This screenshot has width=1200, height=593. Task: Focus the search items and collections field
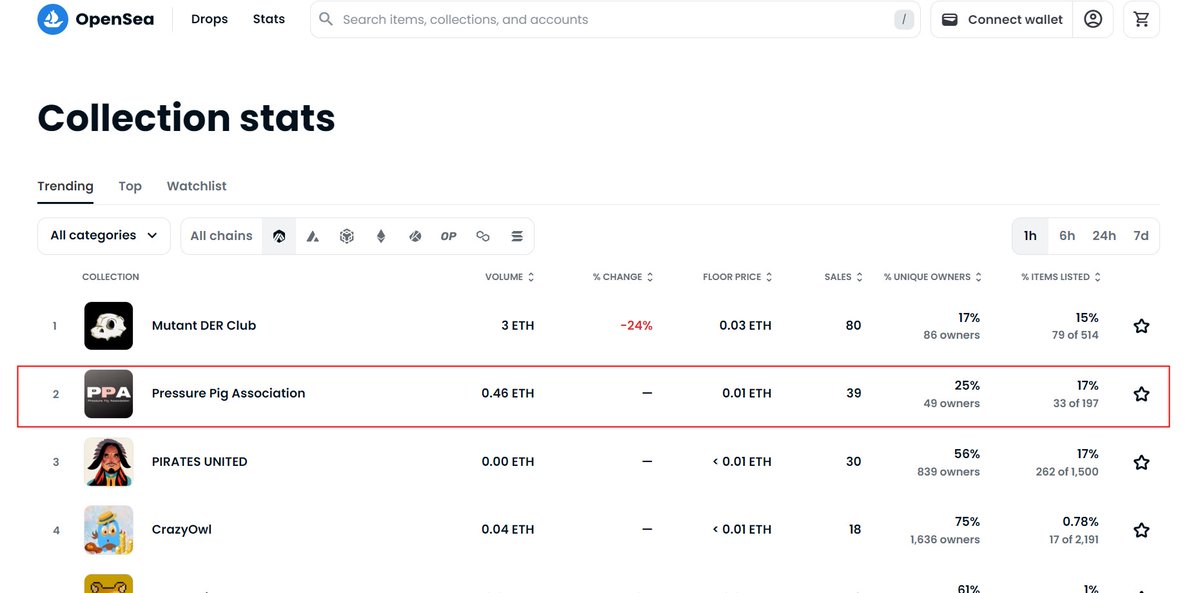pyautogui.click(x=615, y=19)
